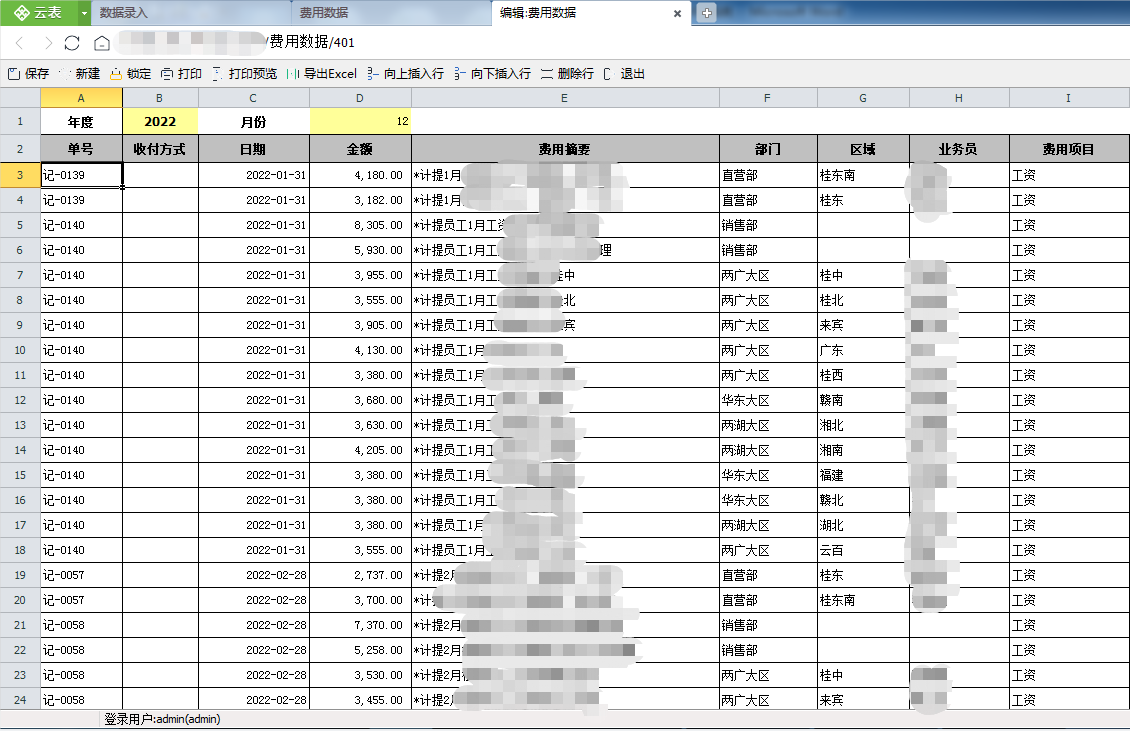Click the 年度 label cell

click(81, 122)
